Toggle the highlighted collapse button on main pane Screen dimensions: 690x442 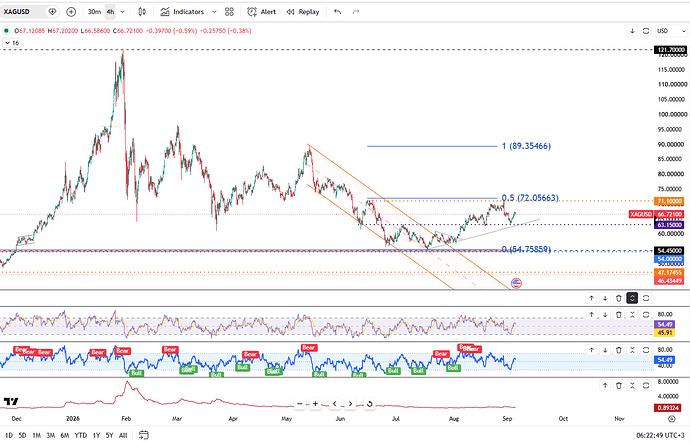632,298
